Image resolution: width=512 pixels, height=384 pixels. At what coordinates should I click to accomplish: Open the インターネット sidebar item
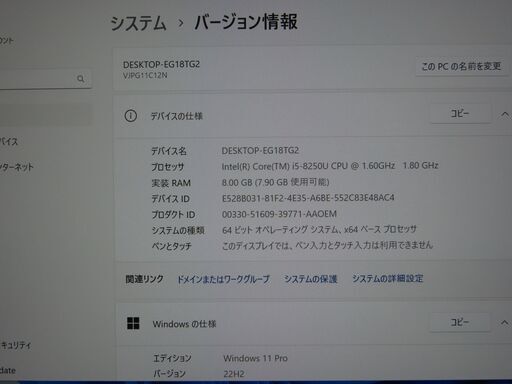[17, 167]
